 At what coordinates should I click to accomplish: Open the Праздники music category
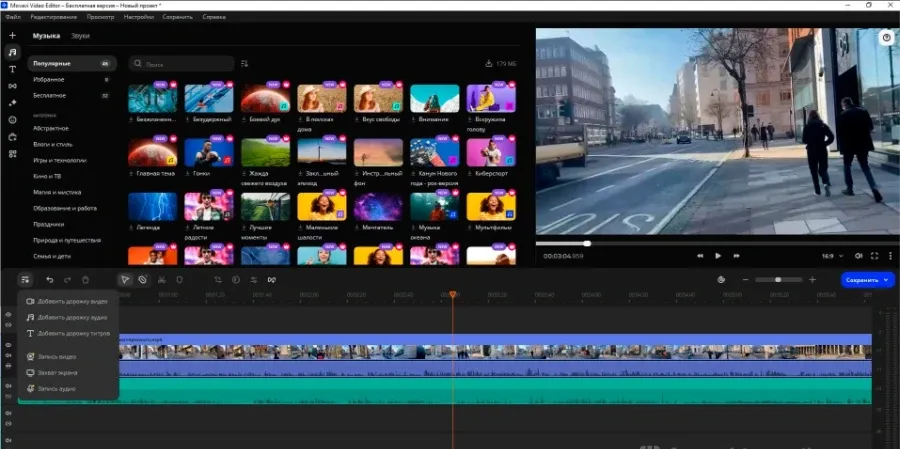click(49, 224)
